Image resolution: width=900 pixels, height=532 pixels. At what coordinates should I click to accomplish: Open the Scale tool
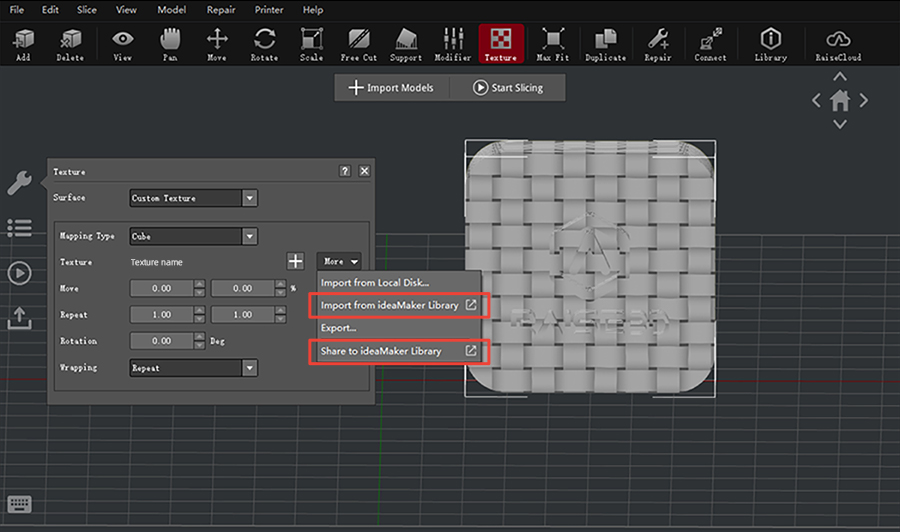click(312, 44)
